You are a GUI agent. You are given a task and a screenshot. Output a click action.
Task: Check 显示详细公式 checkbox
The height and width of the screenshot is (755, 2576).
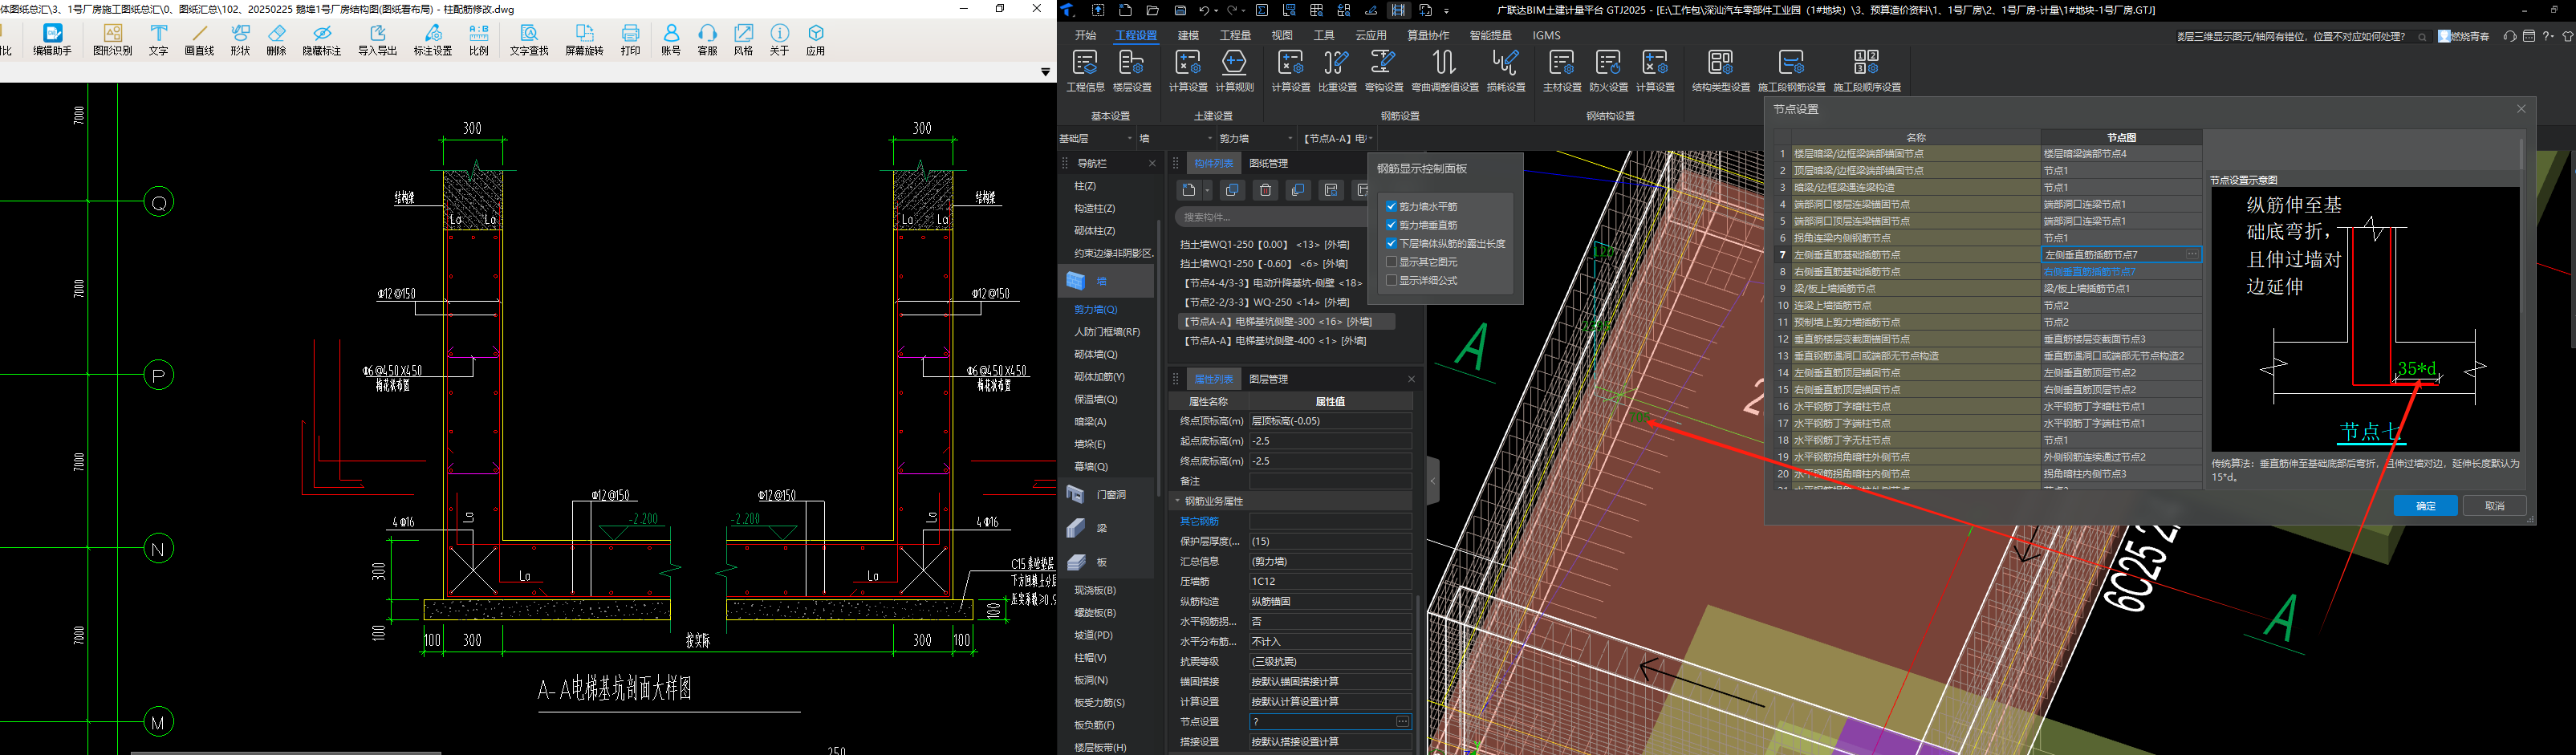point(1391,280)
